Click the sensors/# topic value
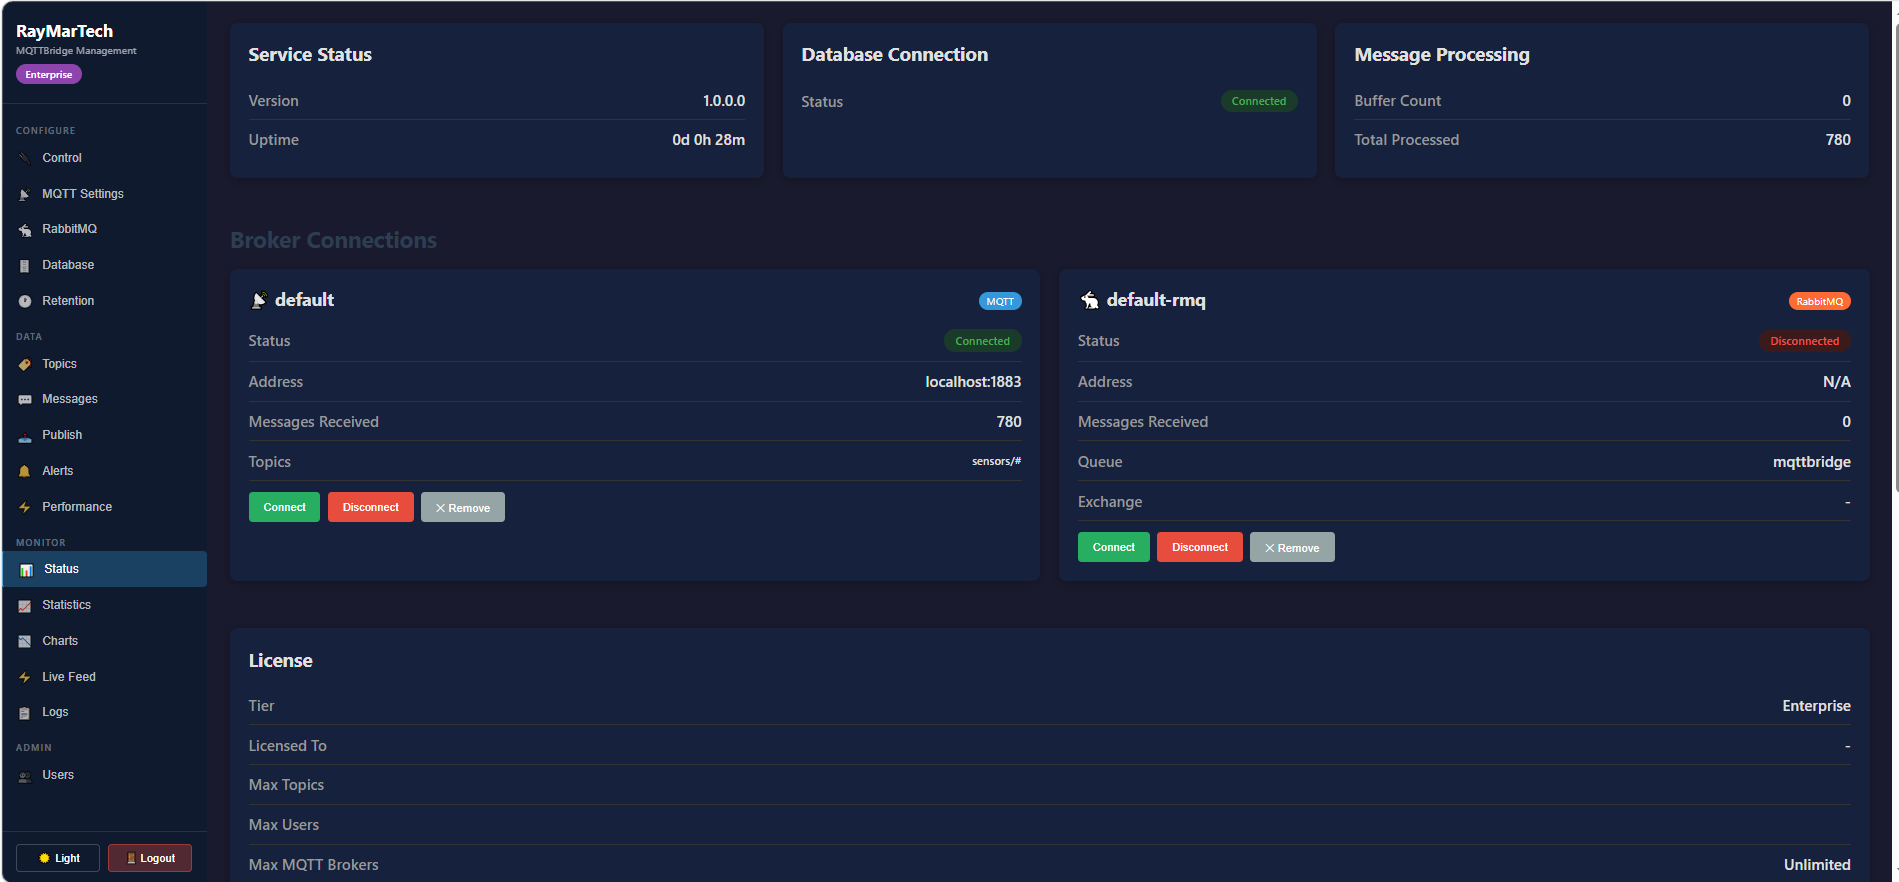 coord(996,461)
